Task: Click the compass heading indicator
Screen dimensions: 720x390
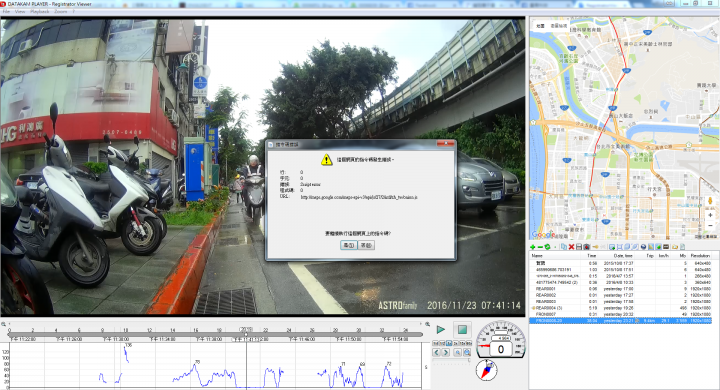Action: click(x=487, y=370)
